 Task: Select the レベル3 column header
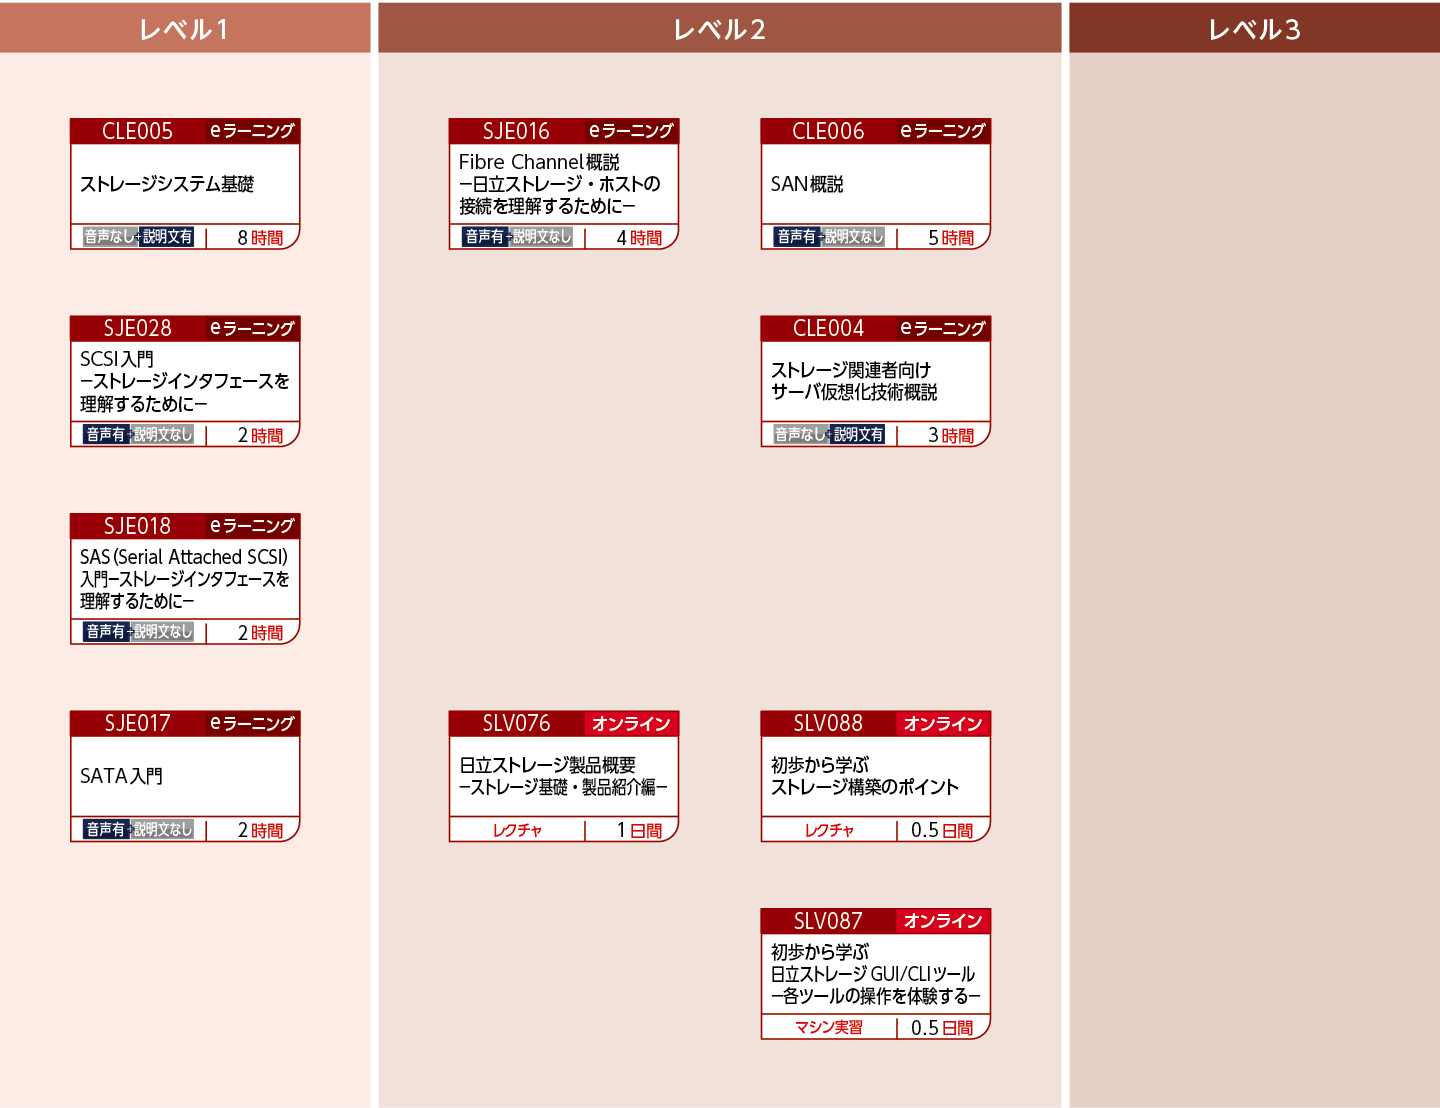click(x=1255, y=28)
